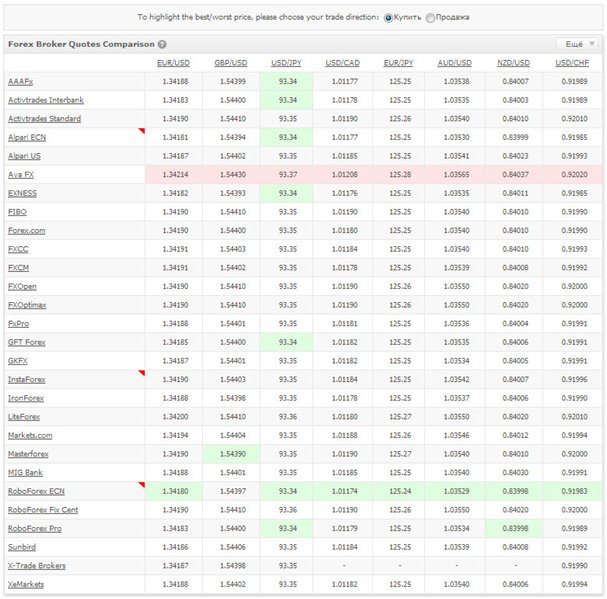The width and height of the screenshot is (607, 599).
Task: Open the Activtrades Standard broker link
Action: [45, 119]
